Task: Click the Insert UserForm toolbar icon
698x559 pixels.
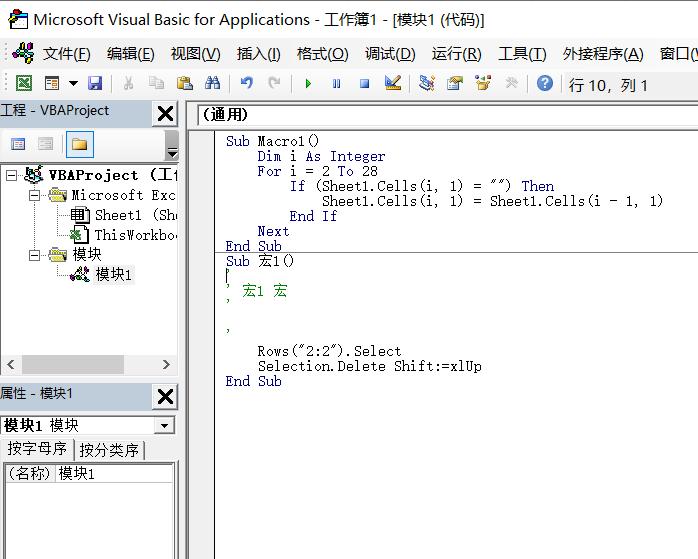Action: click(52, 83)
